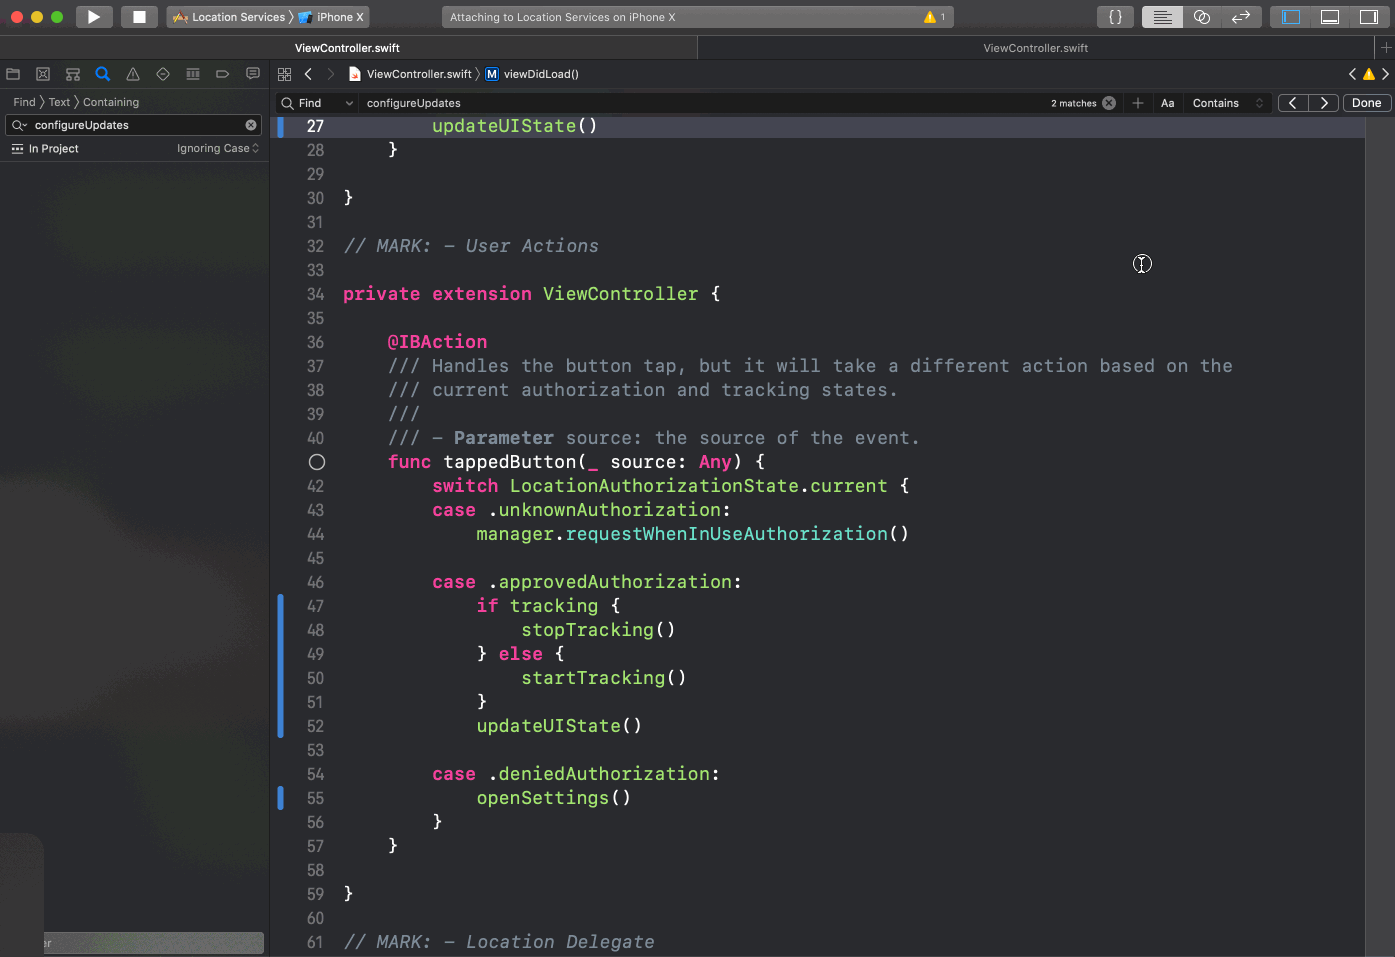The height and width of the screenshot is (957, 1395).
Task: Click the navigator search field
Action: coord(133,125)
